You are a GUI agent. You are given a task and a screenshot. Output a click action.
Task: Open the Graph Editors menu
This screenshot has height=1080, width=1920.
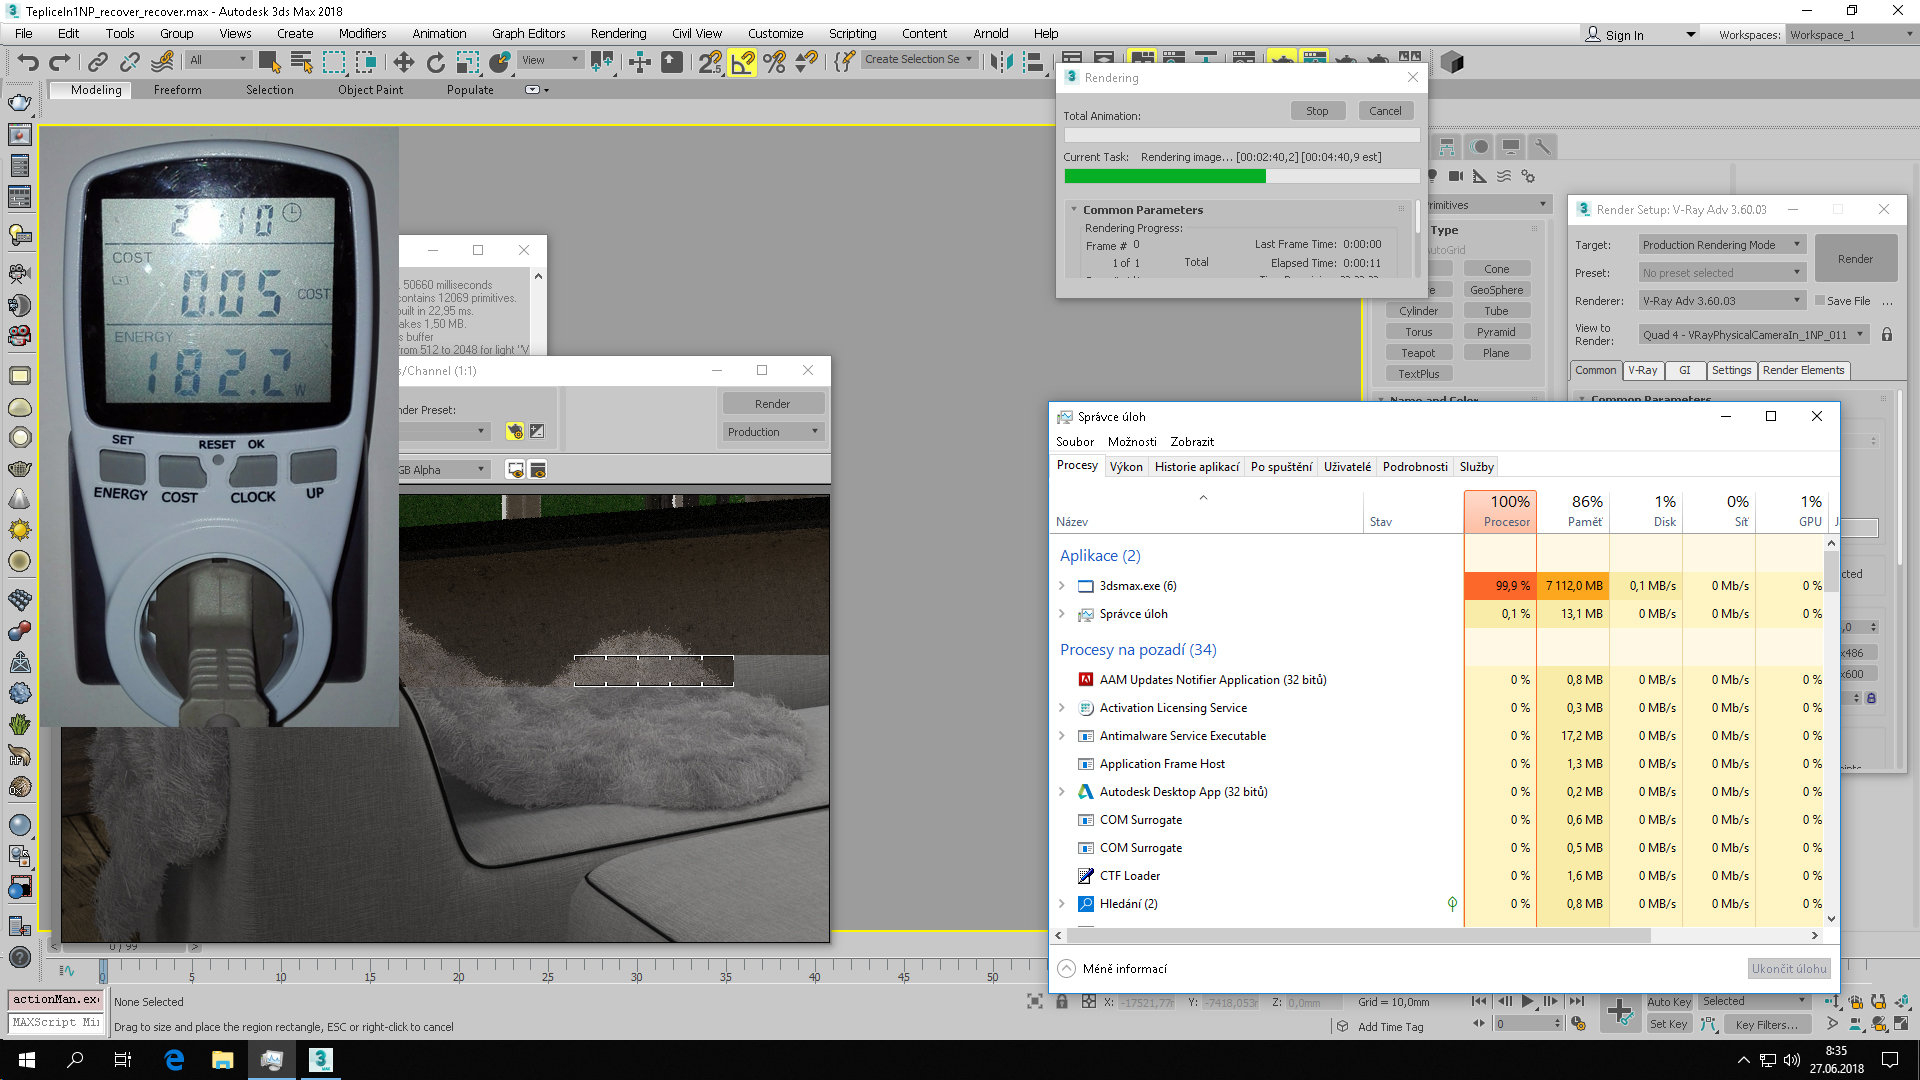[x=528, y=33]
